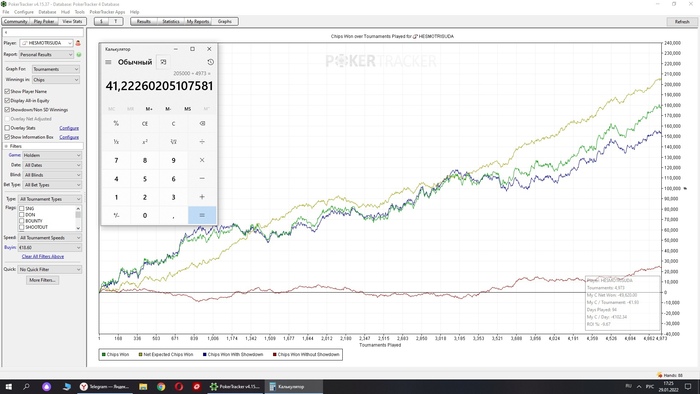Open the taskbar search icon
Viewport: 700px width, 394px height.
click(26, 386)
